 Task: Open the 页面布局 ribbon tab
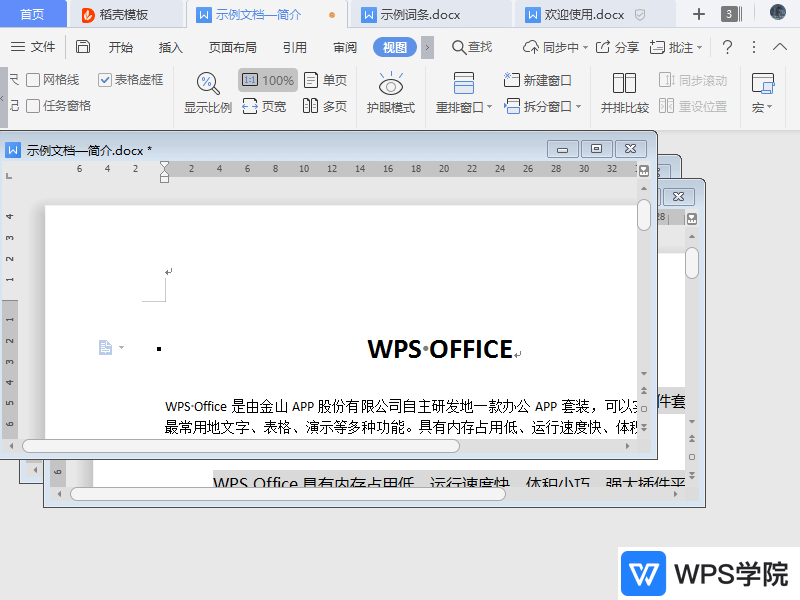coord(232,47)
